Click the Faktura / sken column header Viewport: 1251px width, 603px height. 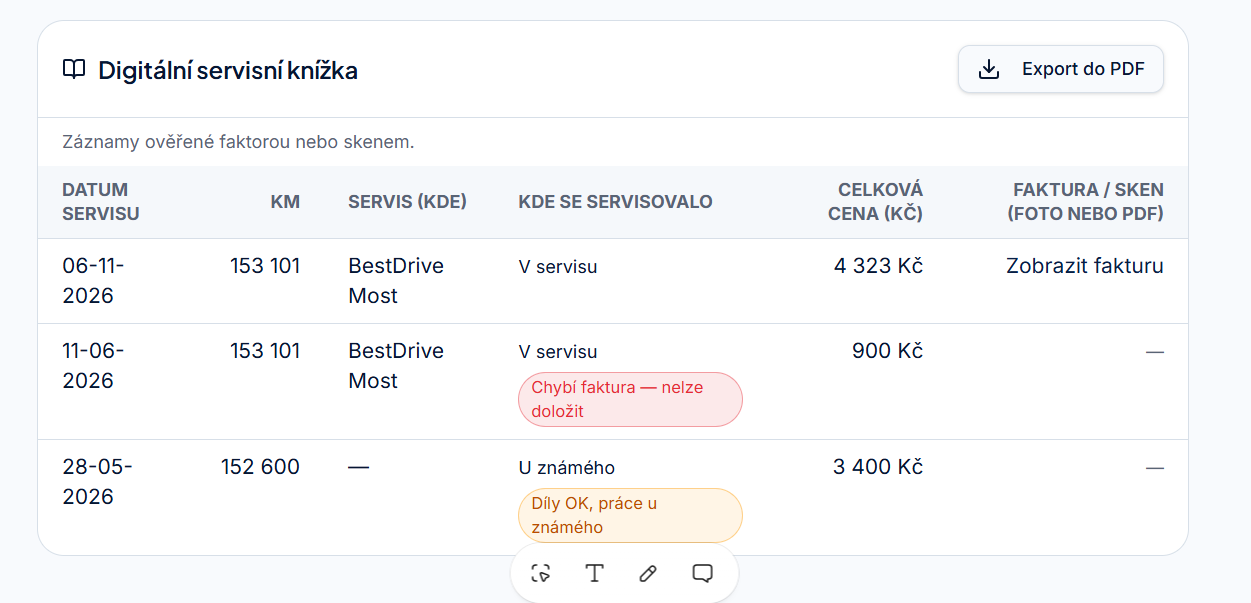pos(1086,202)
